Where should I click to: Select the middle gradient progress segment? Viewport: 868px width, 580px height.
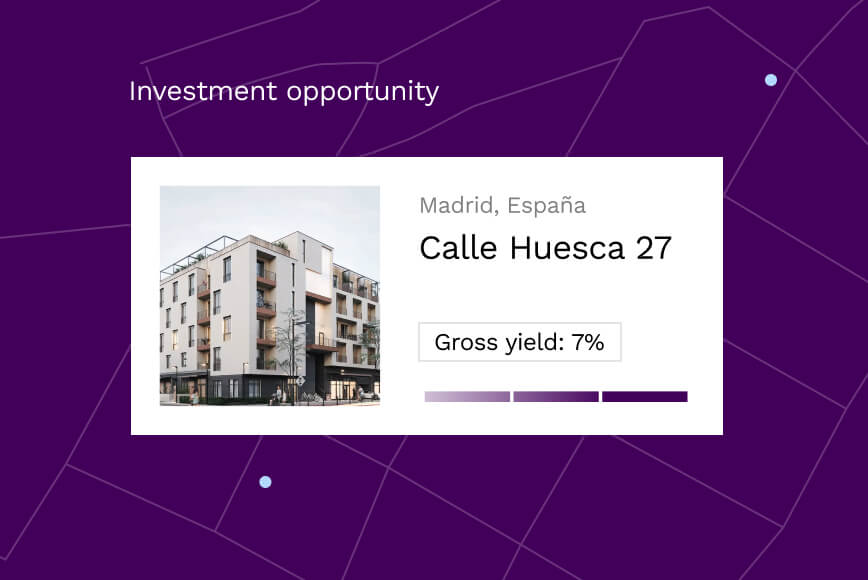click(x=556, y=396)
